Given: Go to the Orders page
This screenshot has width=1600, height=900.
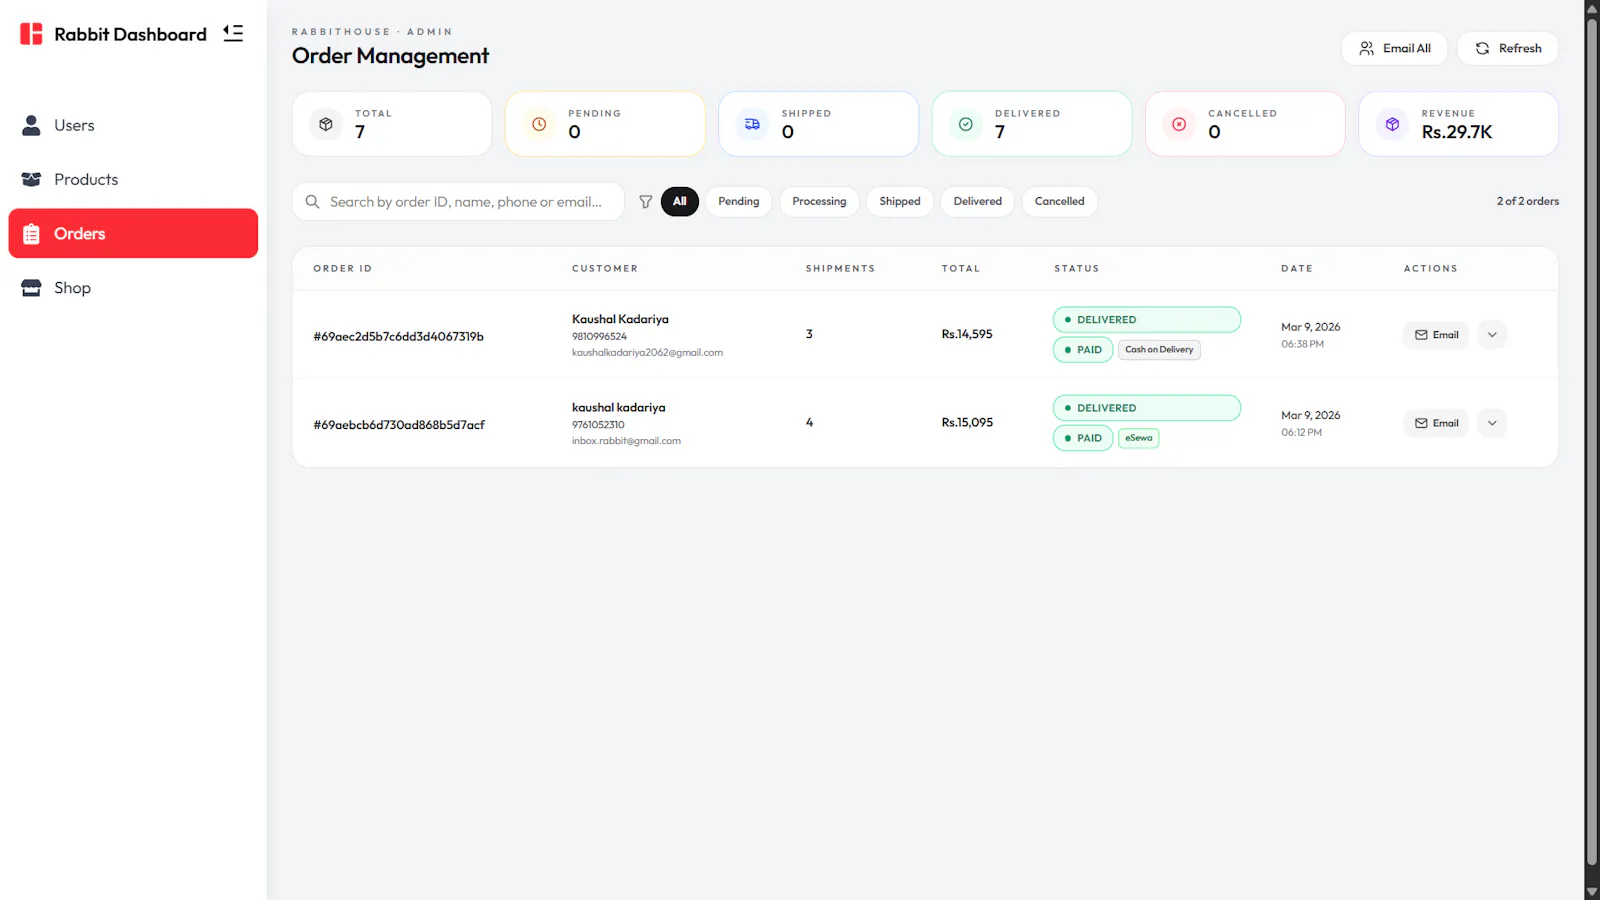Looking at the screenshot, I should [x=133, y=233].
